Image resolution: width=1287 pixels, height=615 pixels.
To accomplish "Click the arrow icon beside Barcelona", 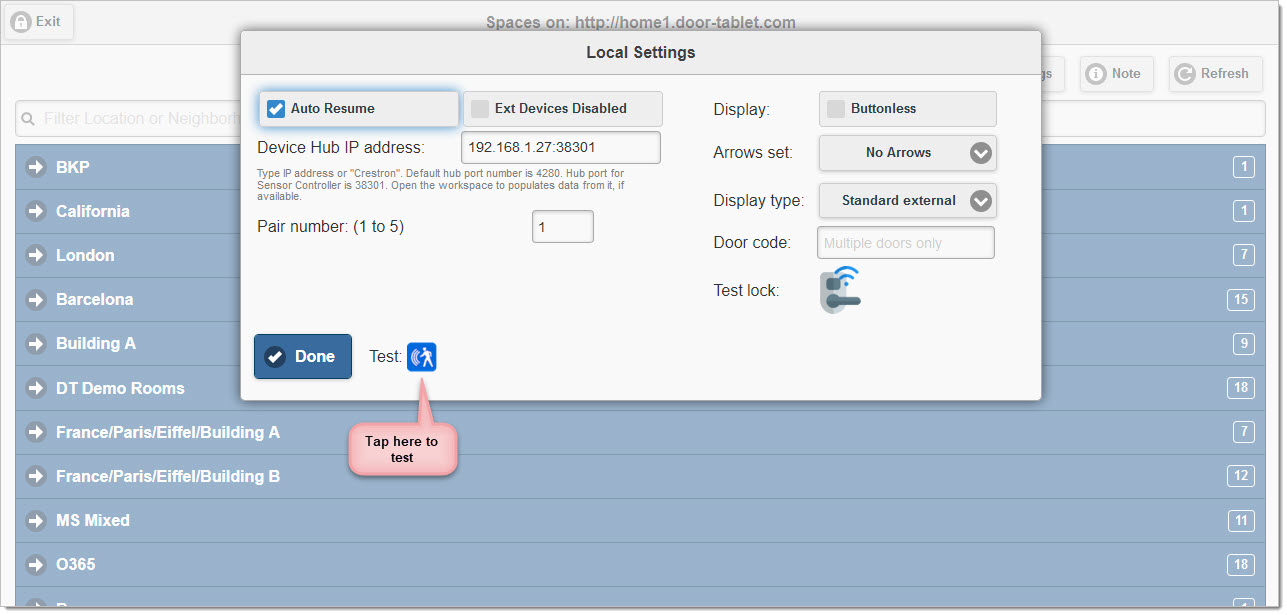I will click(x=36, y=299).
